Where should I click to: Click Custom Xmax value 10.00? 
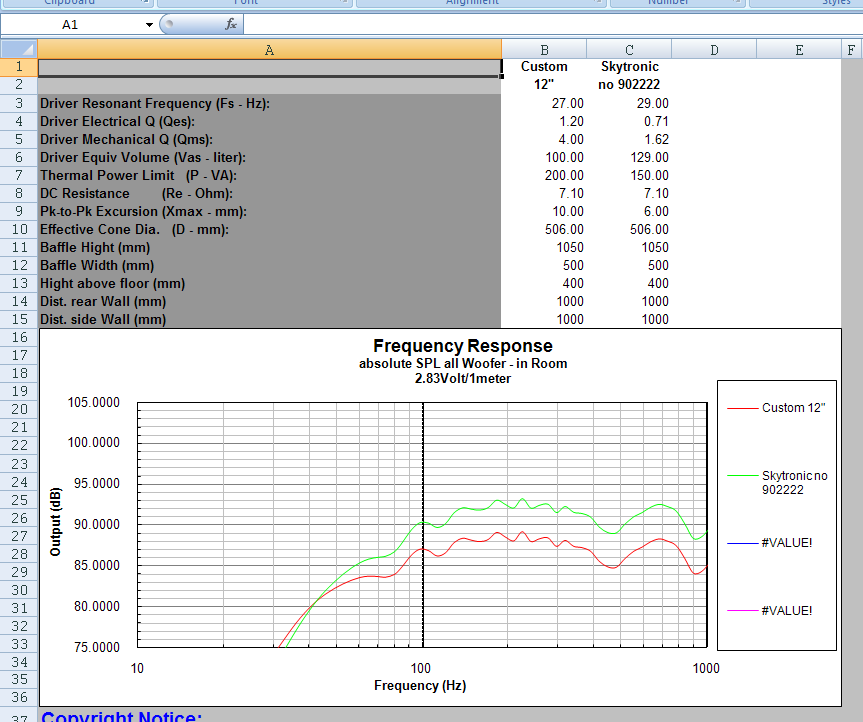click(x=544, y=211)
